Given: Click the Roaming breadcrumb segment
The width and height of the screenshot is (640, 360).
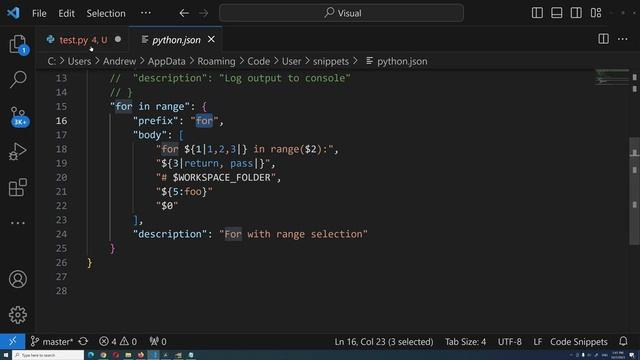Looking at the screenshot, I should (x=216, y=61).
